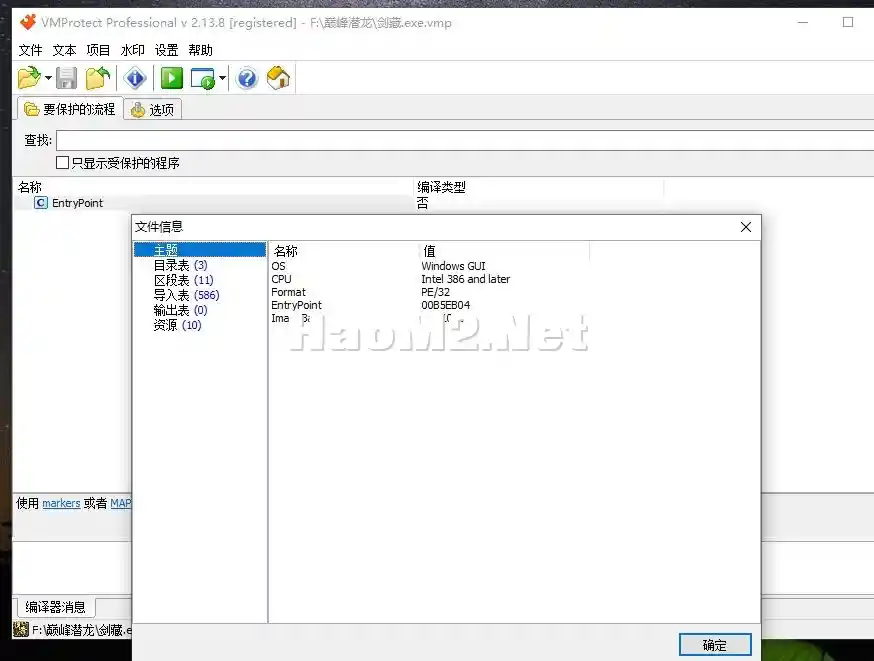874x661 pixels.
Task: Click the 值 column header in dialog
Action: click(429, 251)
